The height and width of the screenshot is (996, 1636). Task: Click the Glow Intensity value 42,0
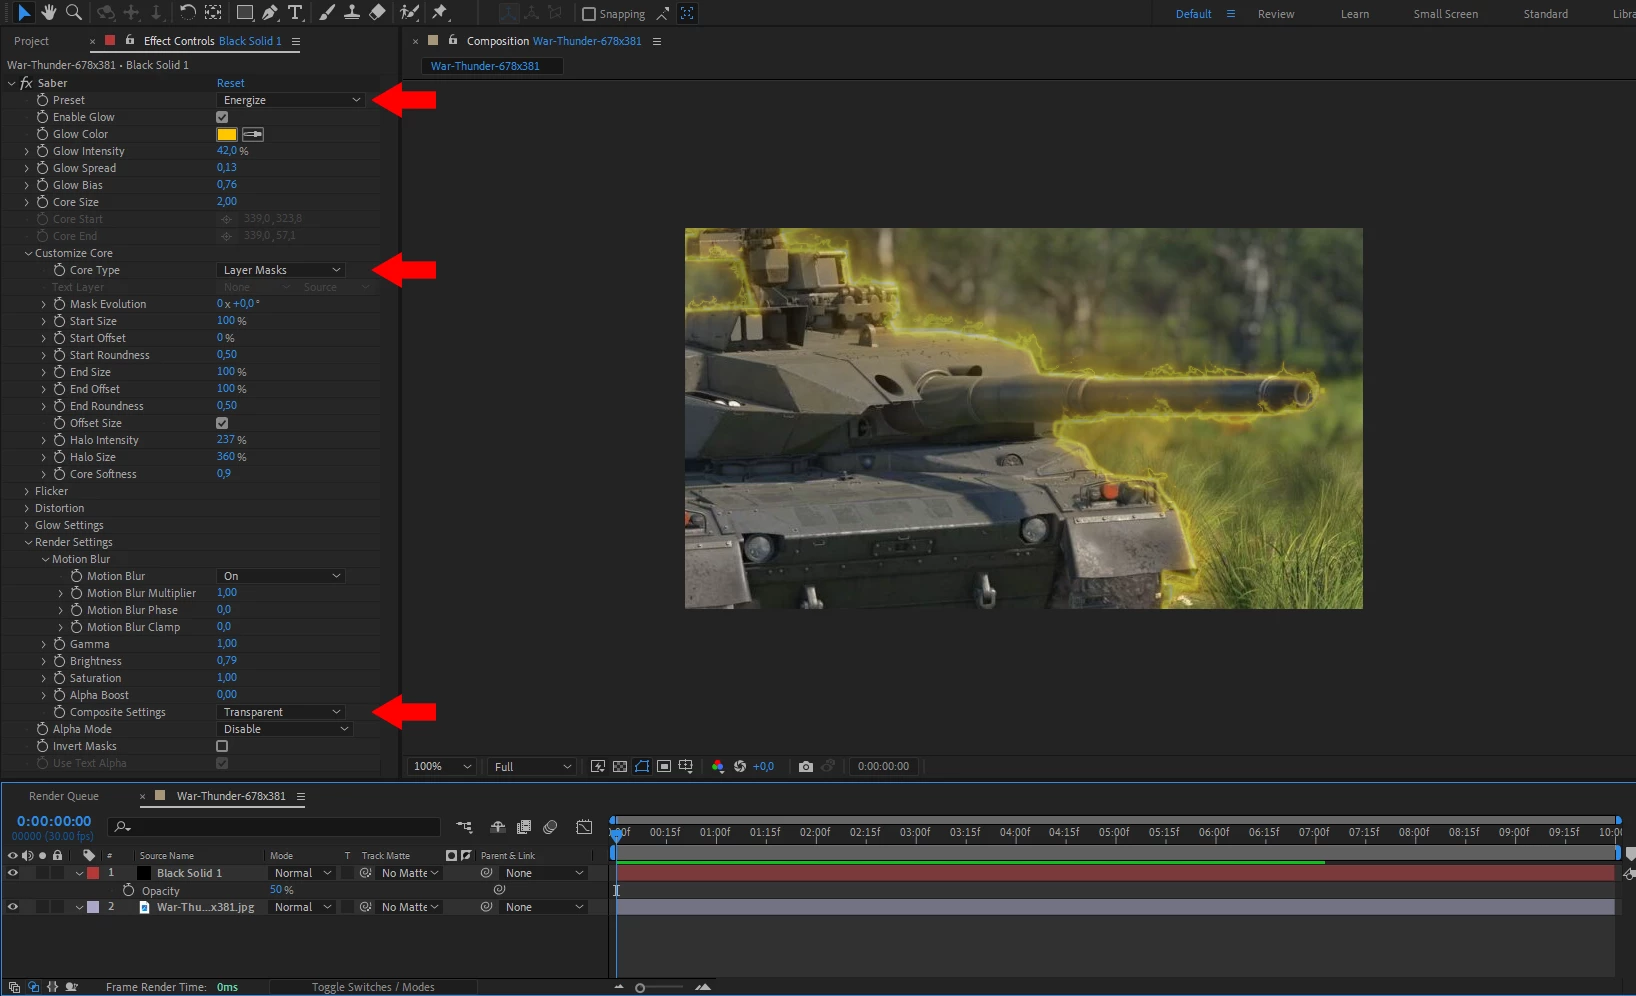click(x=227, y=151)
